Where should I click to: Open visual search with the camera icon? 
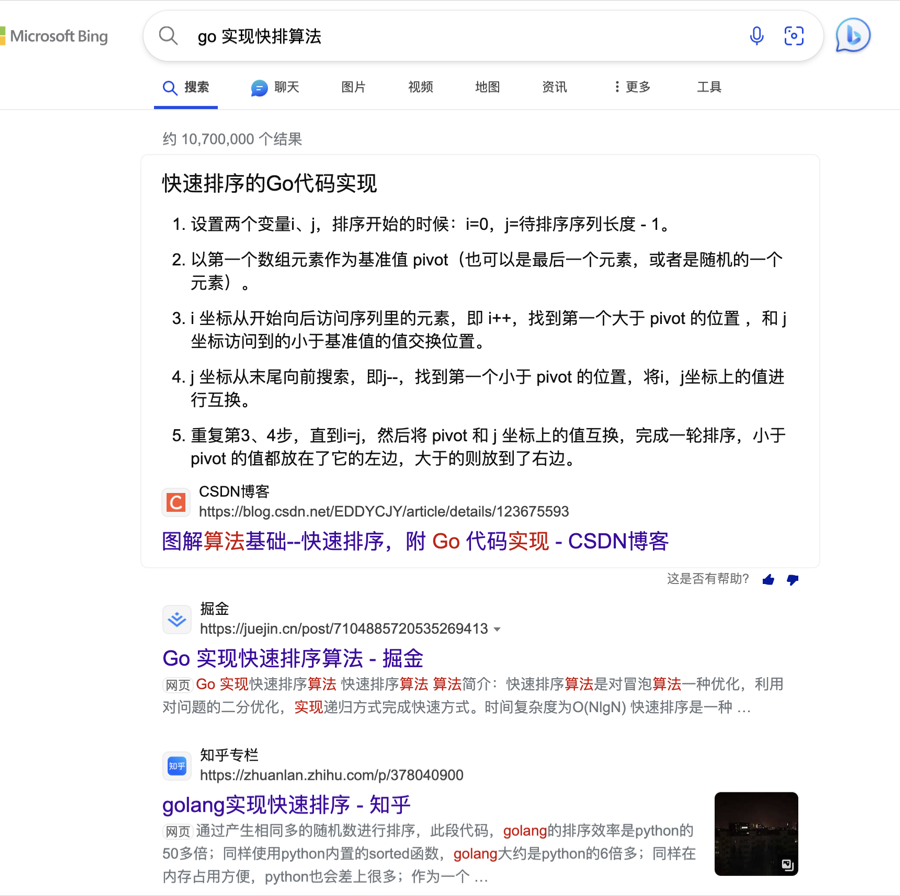pyautogui.click(x=794, y=35)
